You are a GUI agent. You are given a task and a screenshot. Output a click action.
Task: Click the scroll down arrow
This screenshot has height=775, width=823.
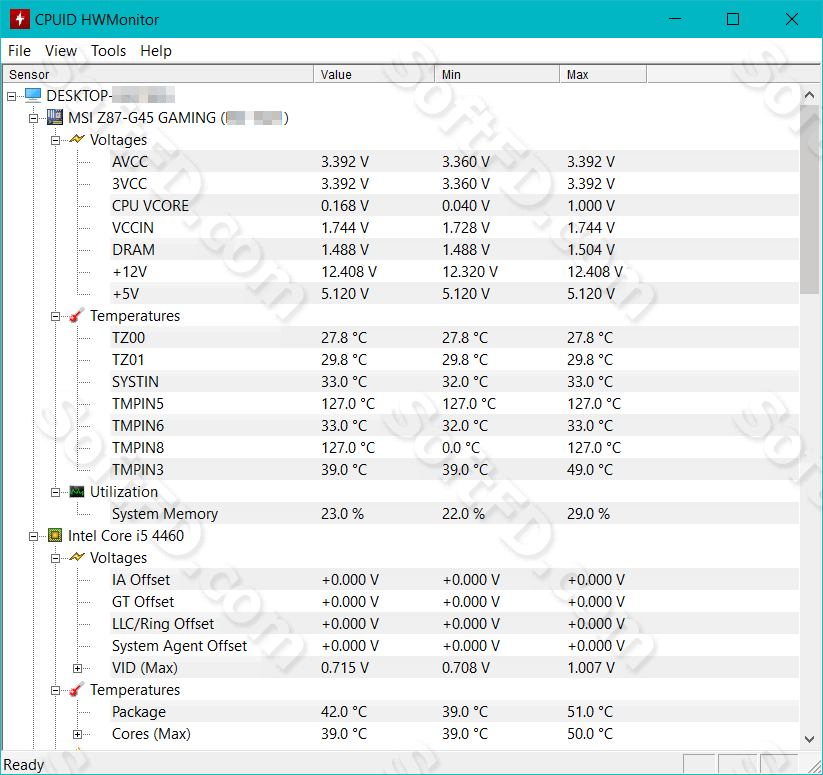coord(809,739)
